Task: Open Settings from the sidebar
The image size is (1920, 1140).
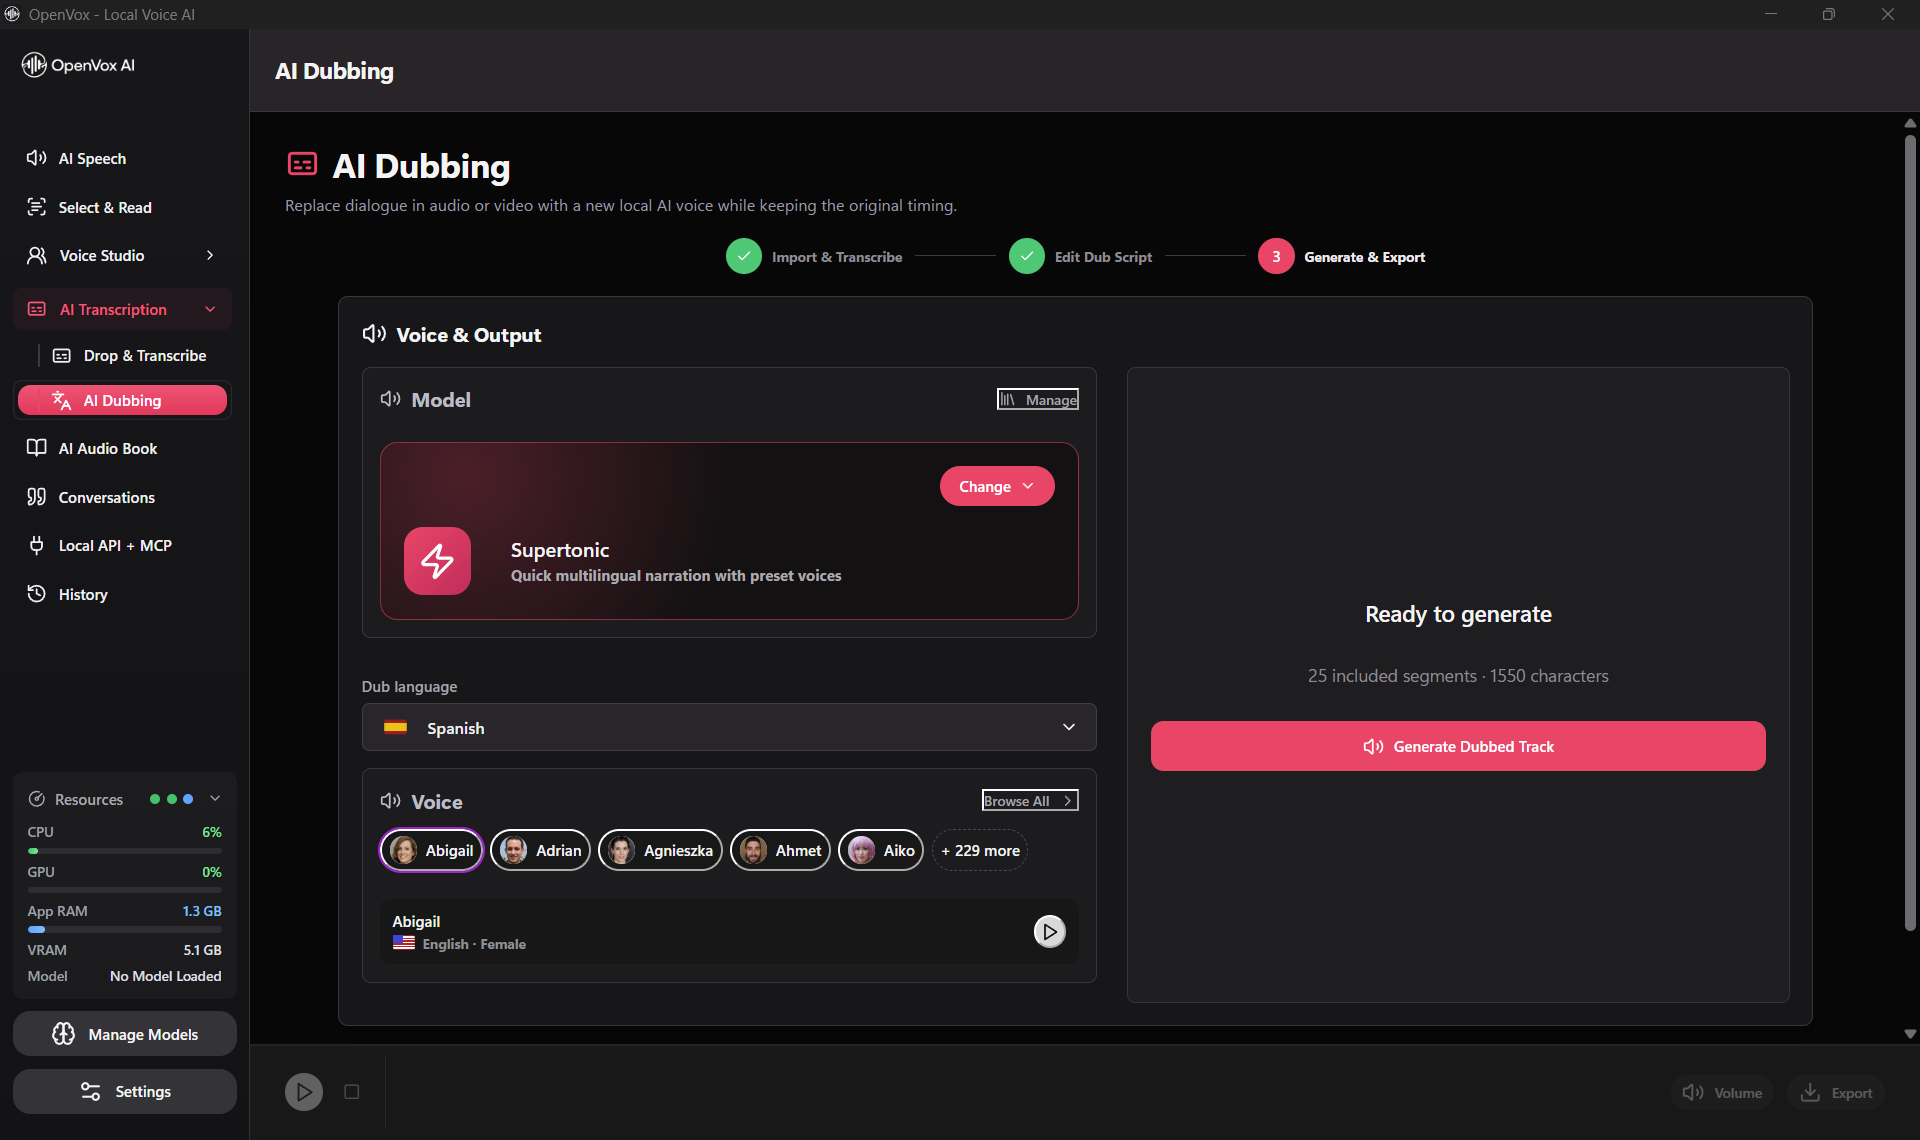Action: click(x=125, y=1092)
